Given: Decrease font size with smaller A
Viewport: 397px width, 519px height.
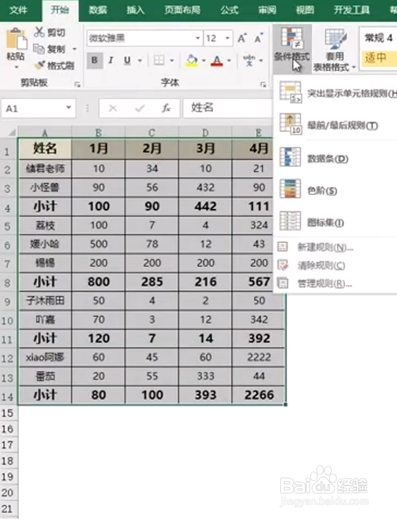Looking at the screenshot, I should coord(259,38).
